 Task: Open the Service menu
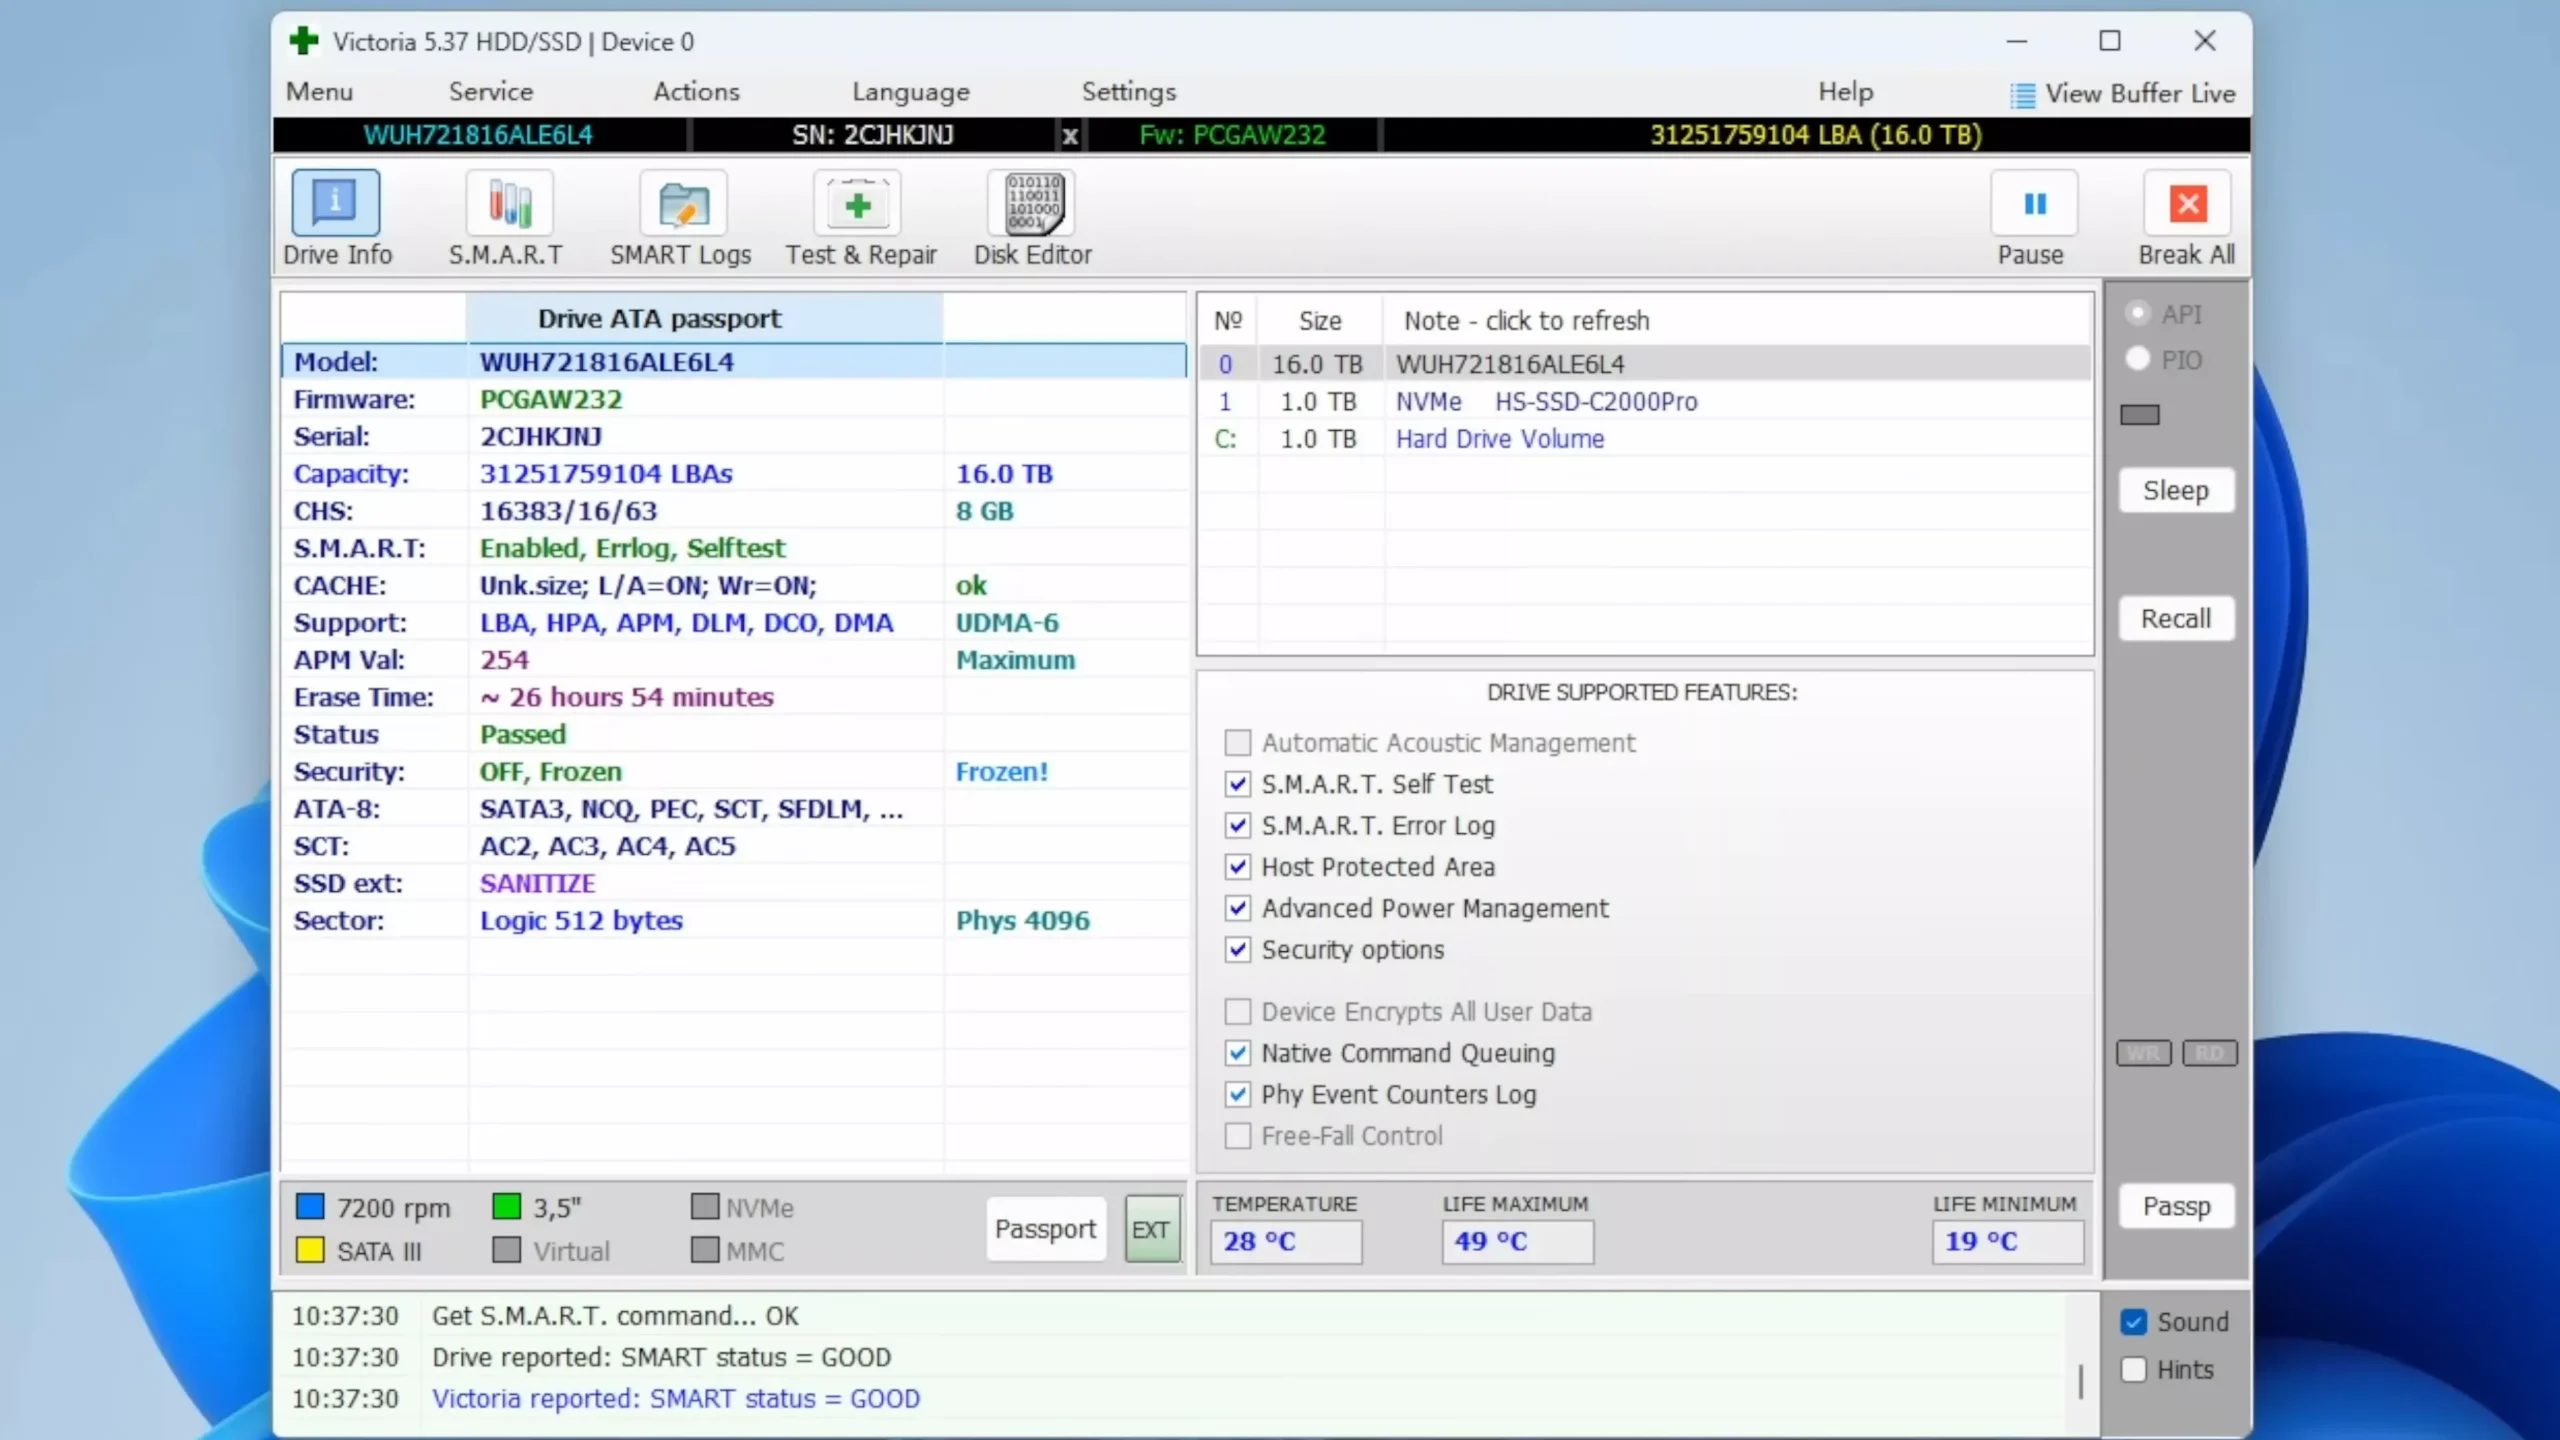490,92
